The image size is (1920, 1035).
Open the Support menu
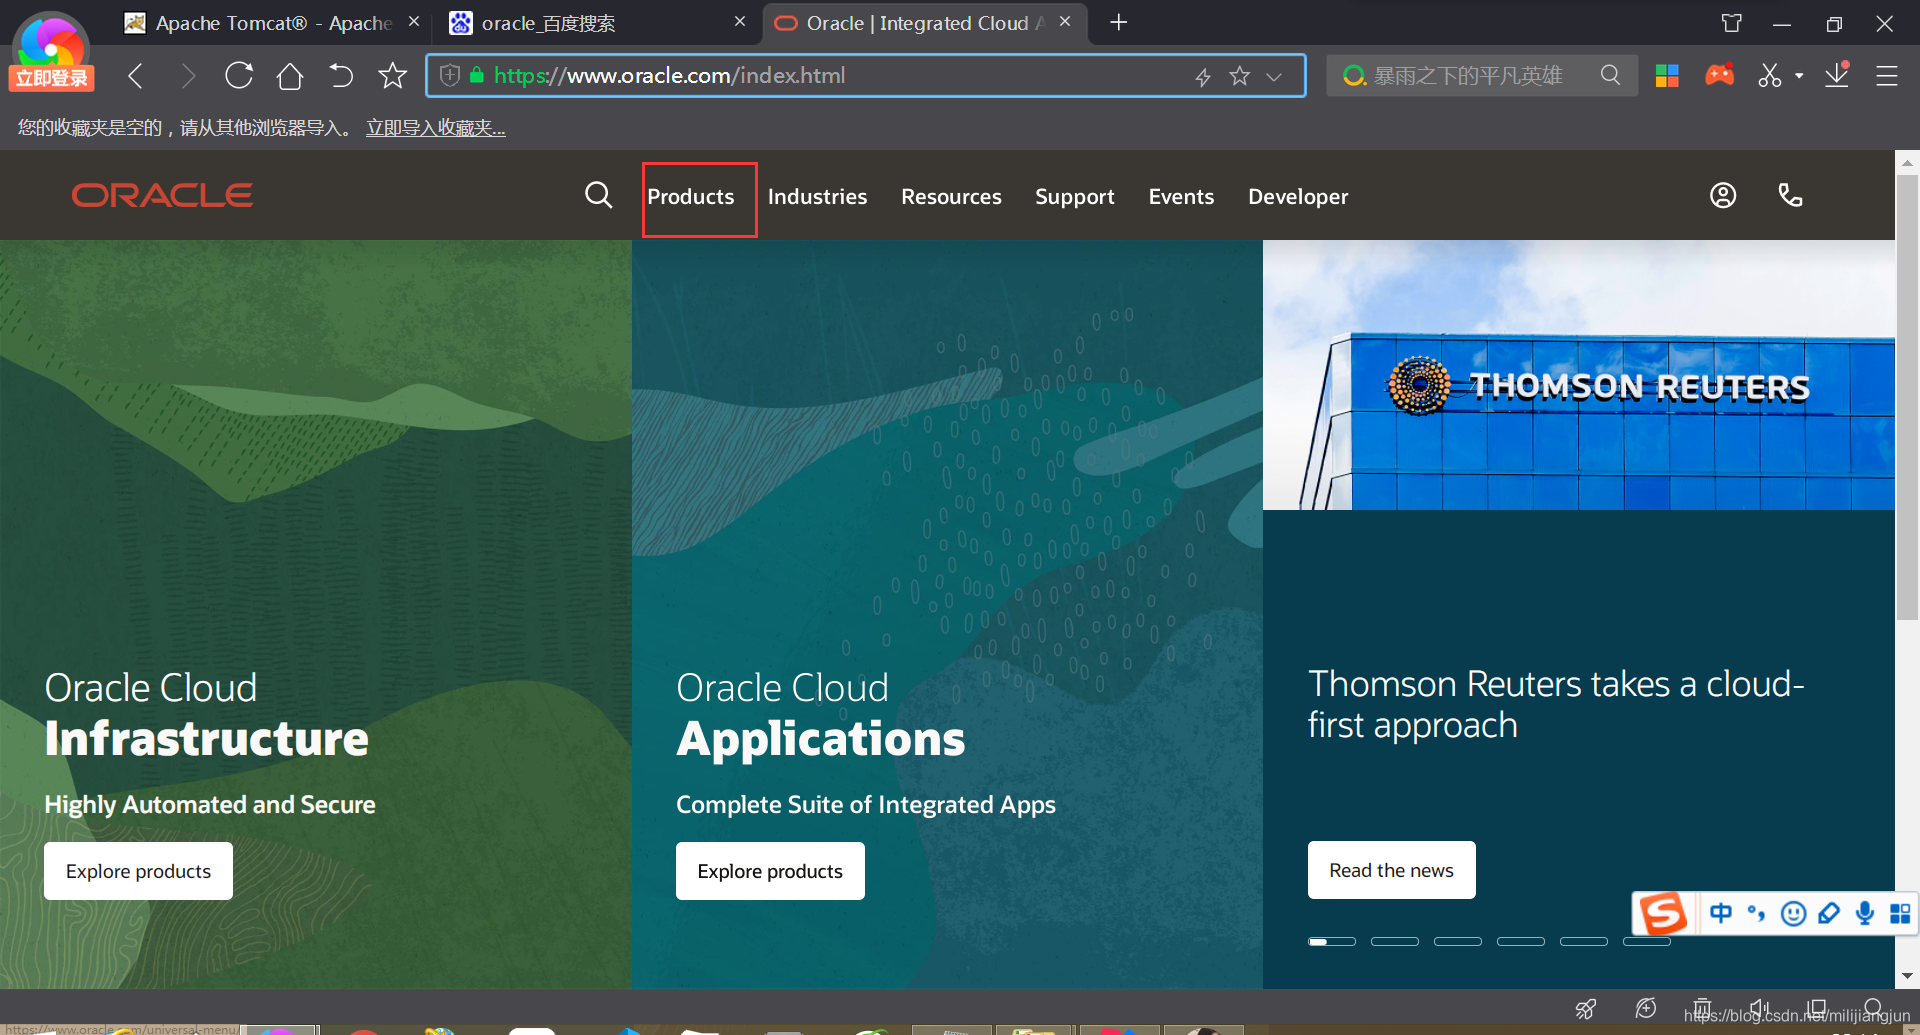click(1074, 197)
